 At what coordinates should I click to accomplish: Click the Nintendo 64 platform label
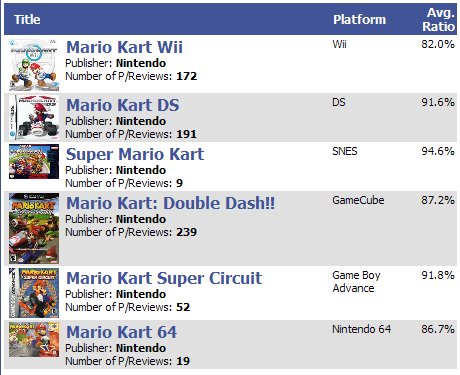click(x=362, y=329)
